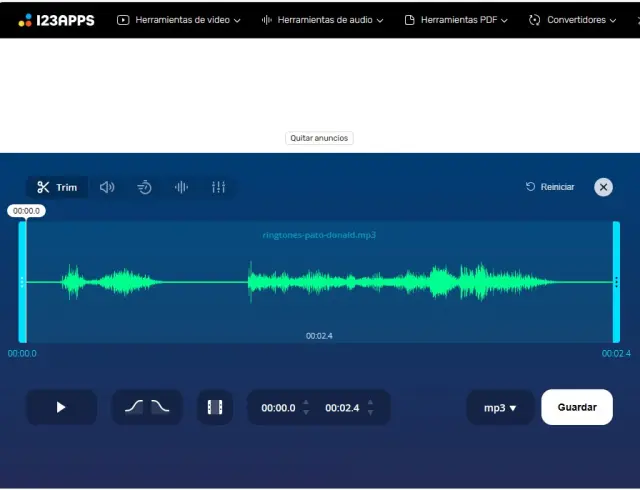Open the Convertidores menu

pos(575,20)
